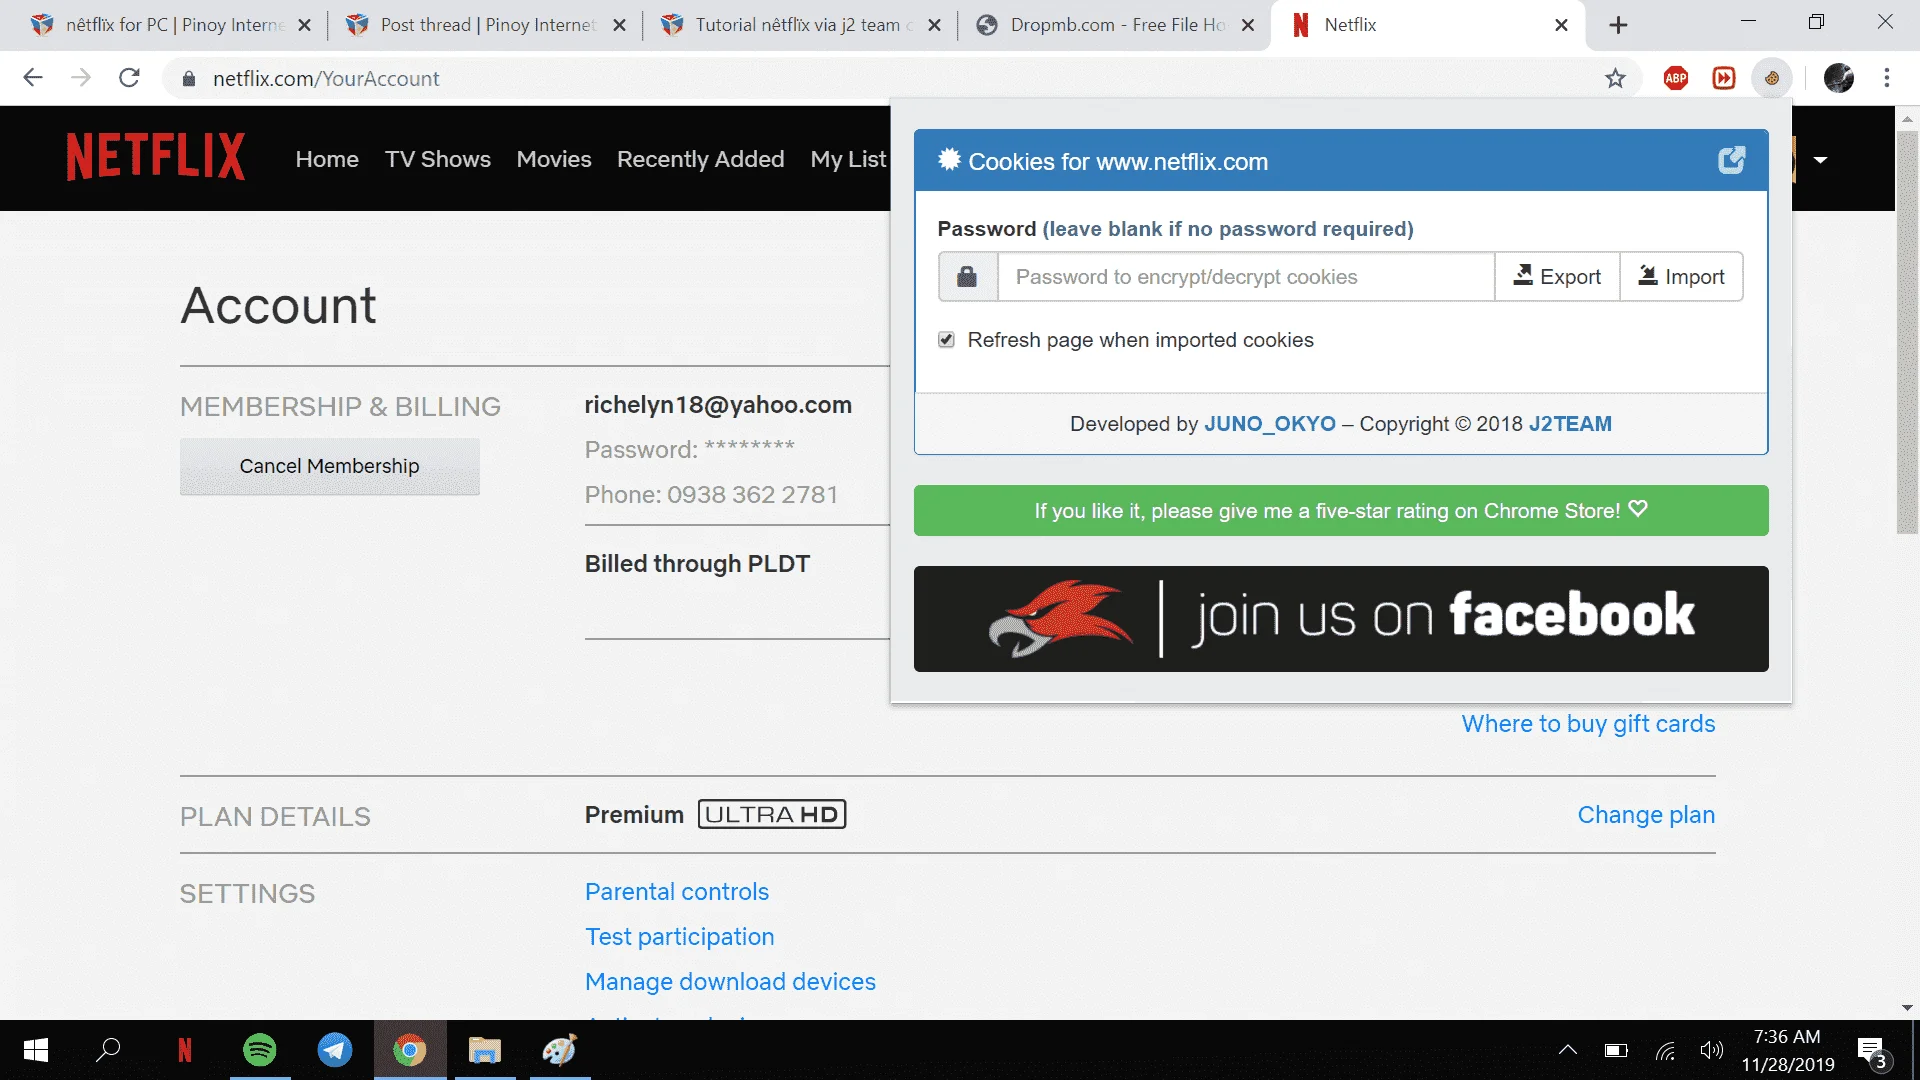Open Windows search from the taskbar

(108, 1050)
